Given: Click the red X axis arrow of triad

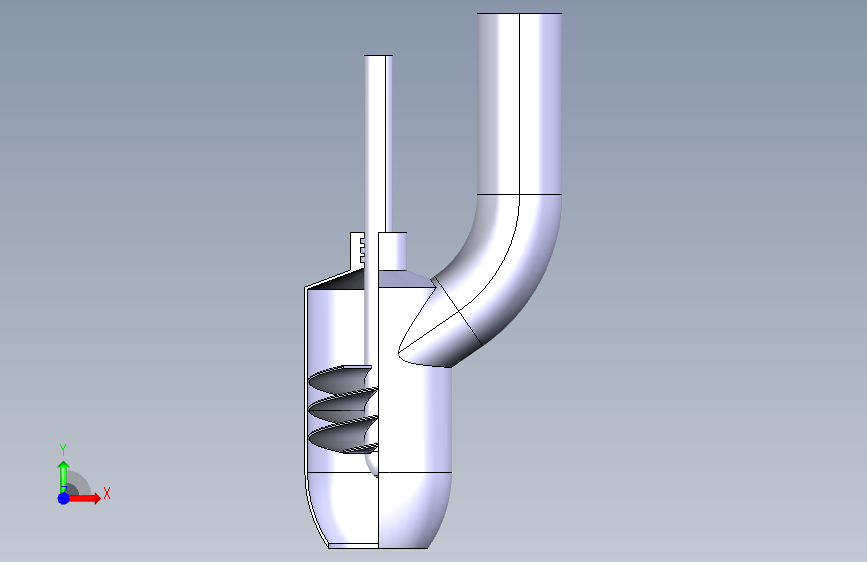Looking at the screenshot, I should click(85, 498).
